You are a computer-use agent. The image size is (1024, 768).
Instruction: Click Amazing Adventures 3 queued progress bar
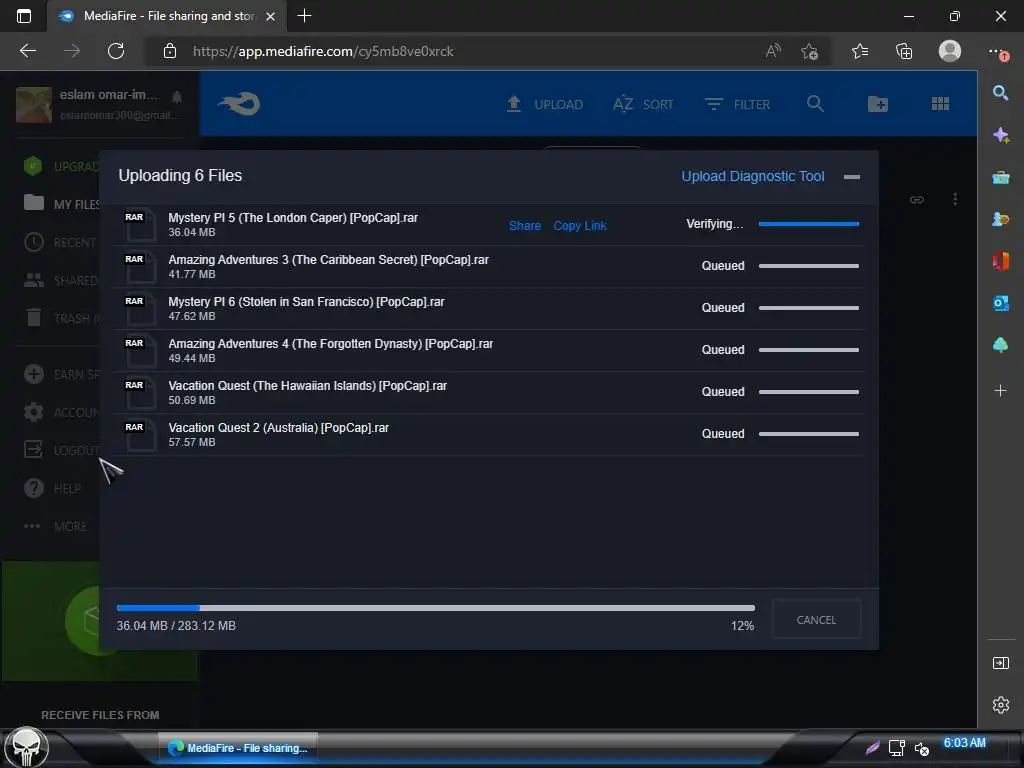point(808,266)
